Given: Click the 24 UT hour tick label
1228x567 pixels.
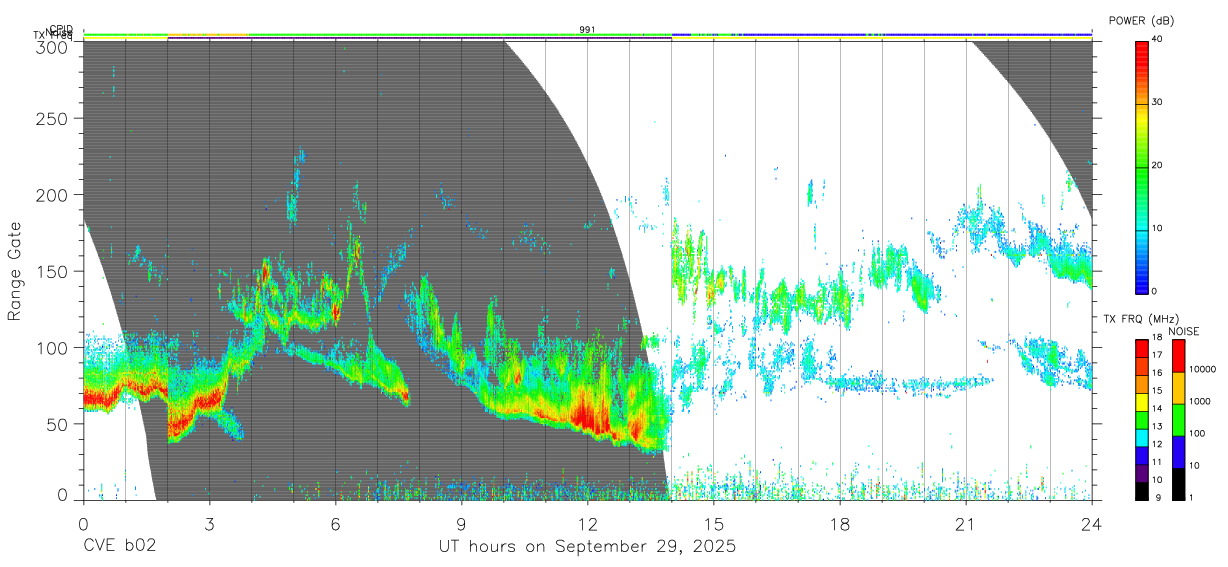Looking at the screenshot, I should (1092, 522).
